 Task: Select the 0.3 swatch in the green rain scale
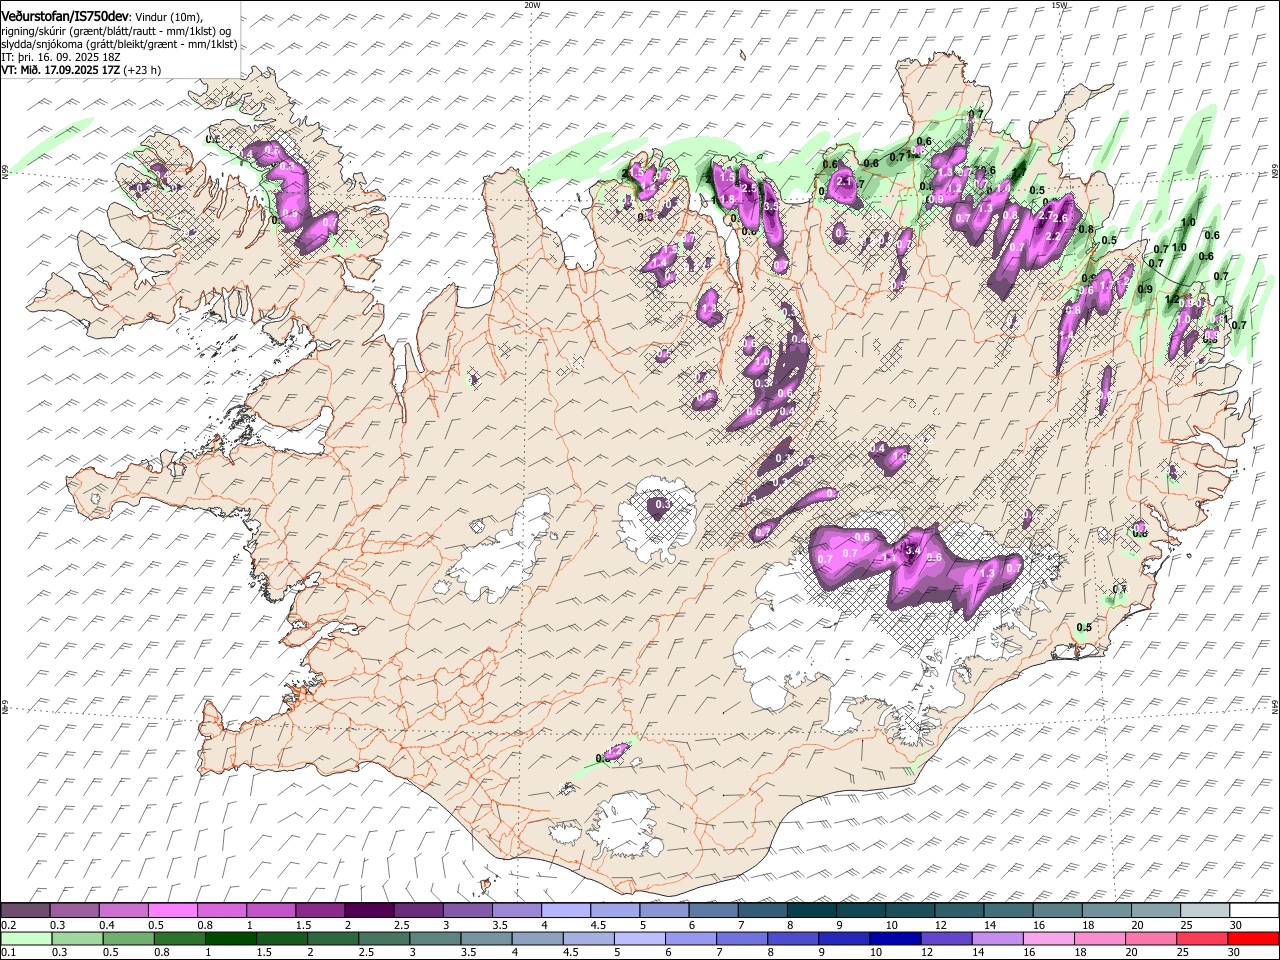point(77,938)
